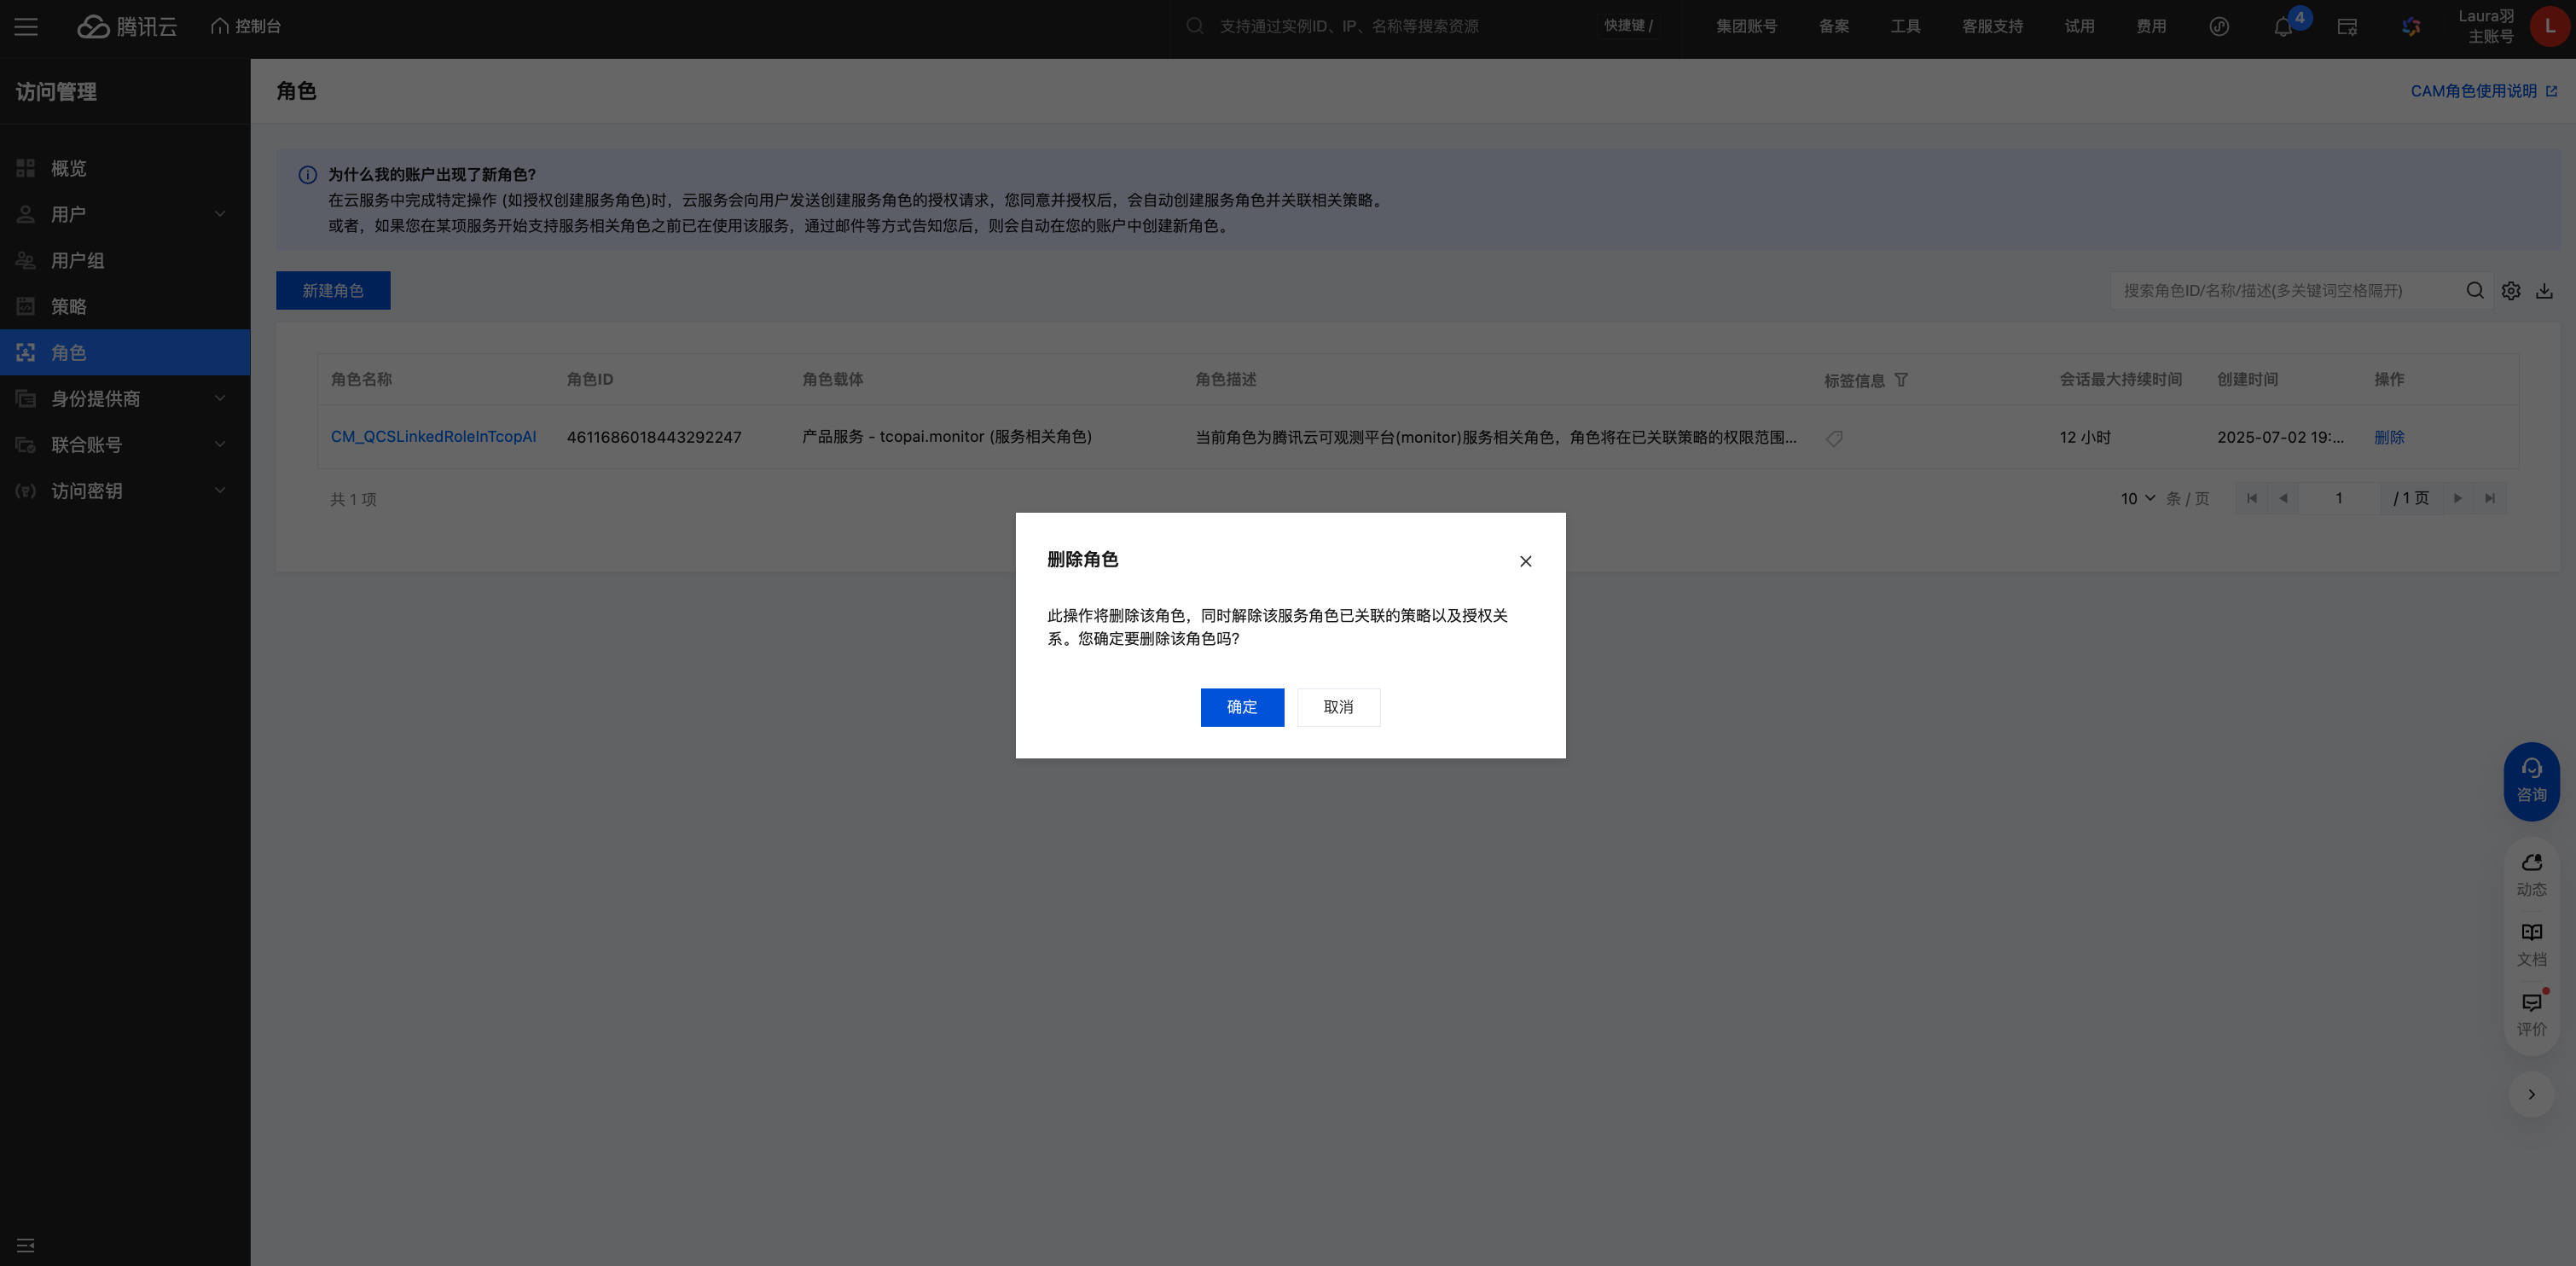Click the 评价 feedback icon
This screenshot has width=2576, height=1266.
[2530, 1014]
